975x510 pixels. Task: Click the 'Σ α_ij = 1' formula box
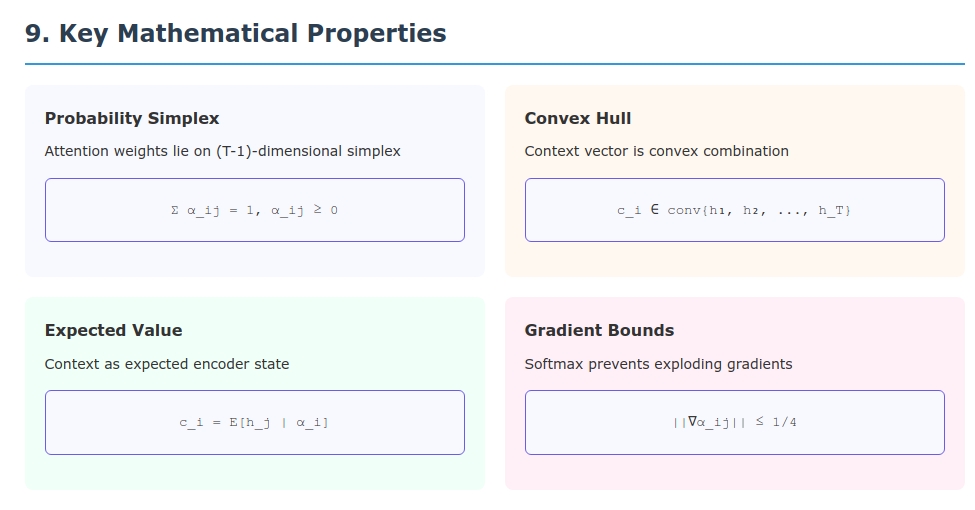click(x=255, y=210)
